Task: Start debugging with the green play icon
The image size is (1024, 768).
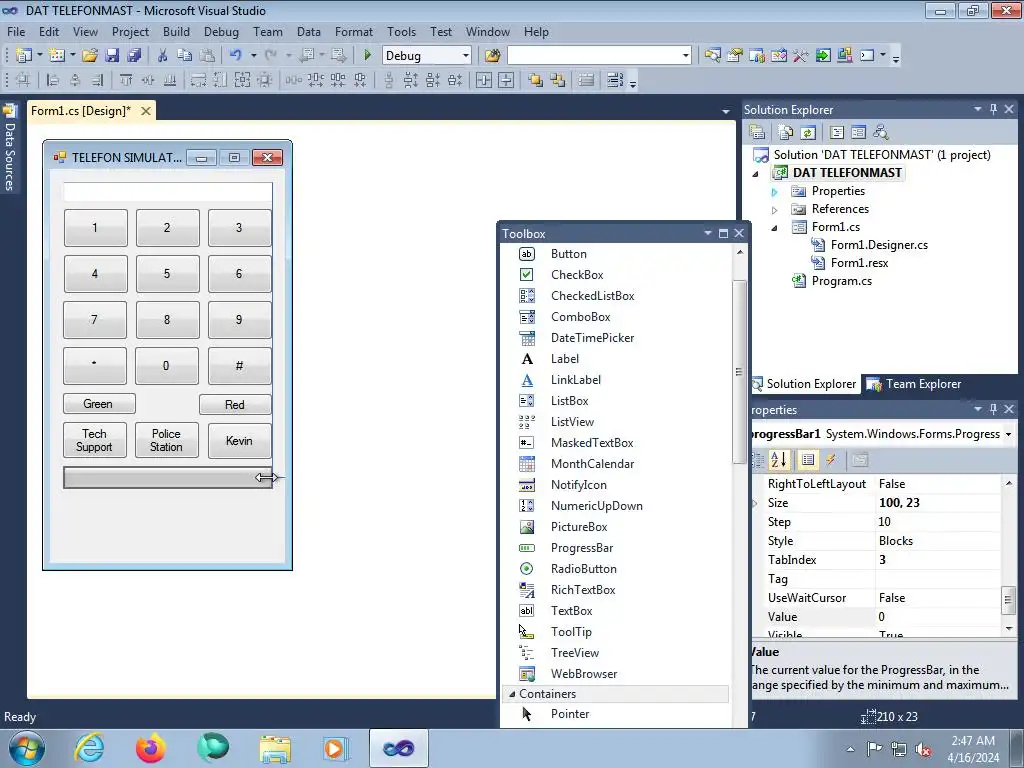Action: [x=367, y=56]
